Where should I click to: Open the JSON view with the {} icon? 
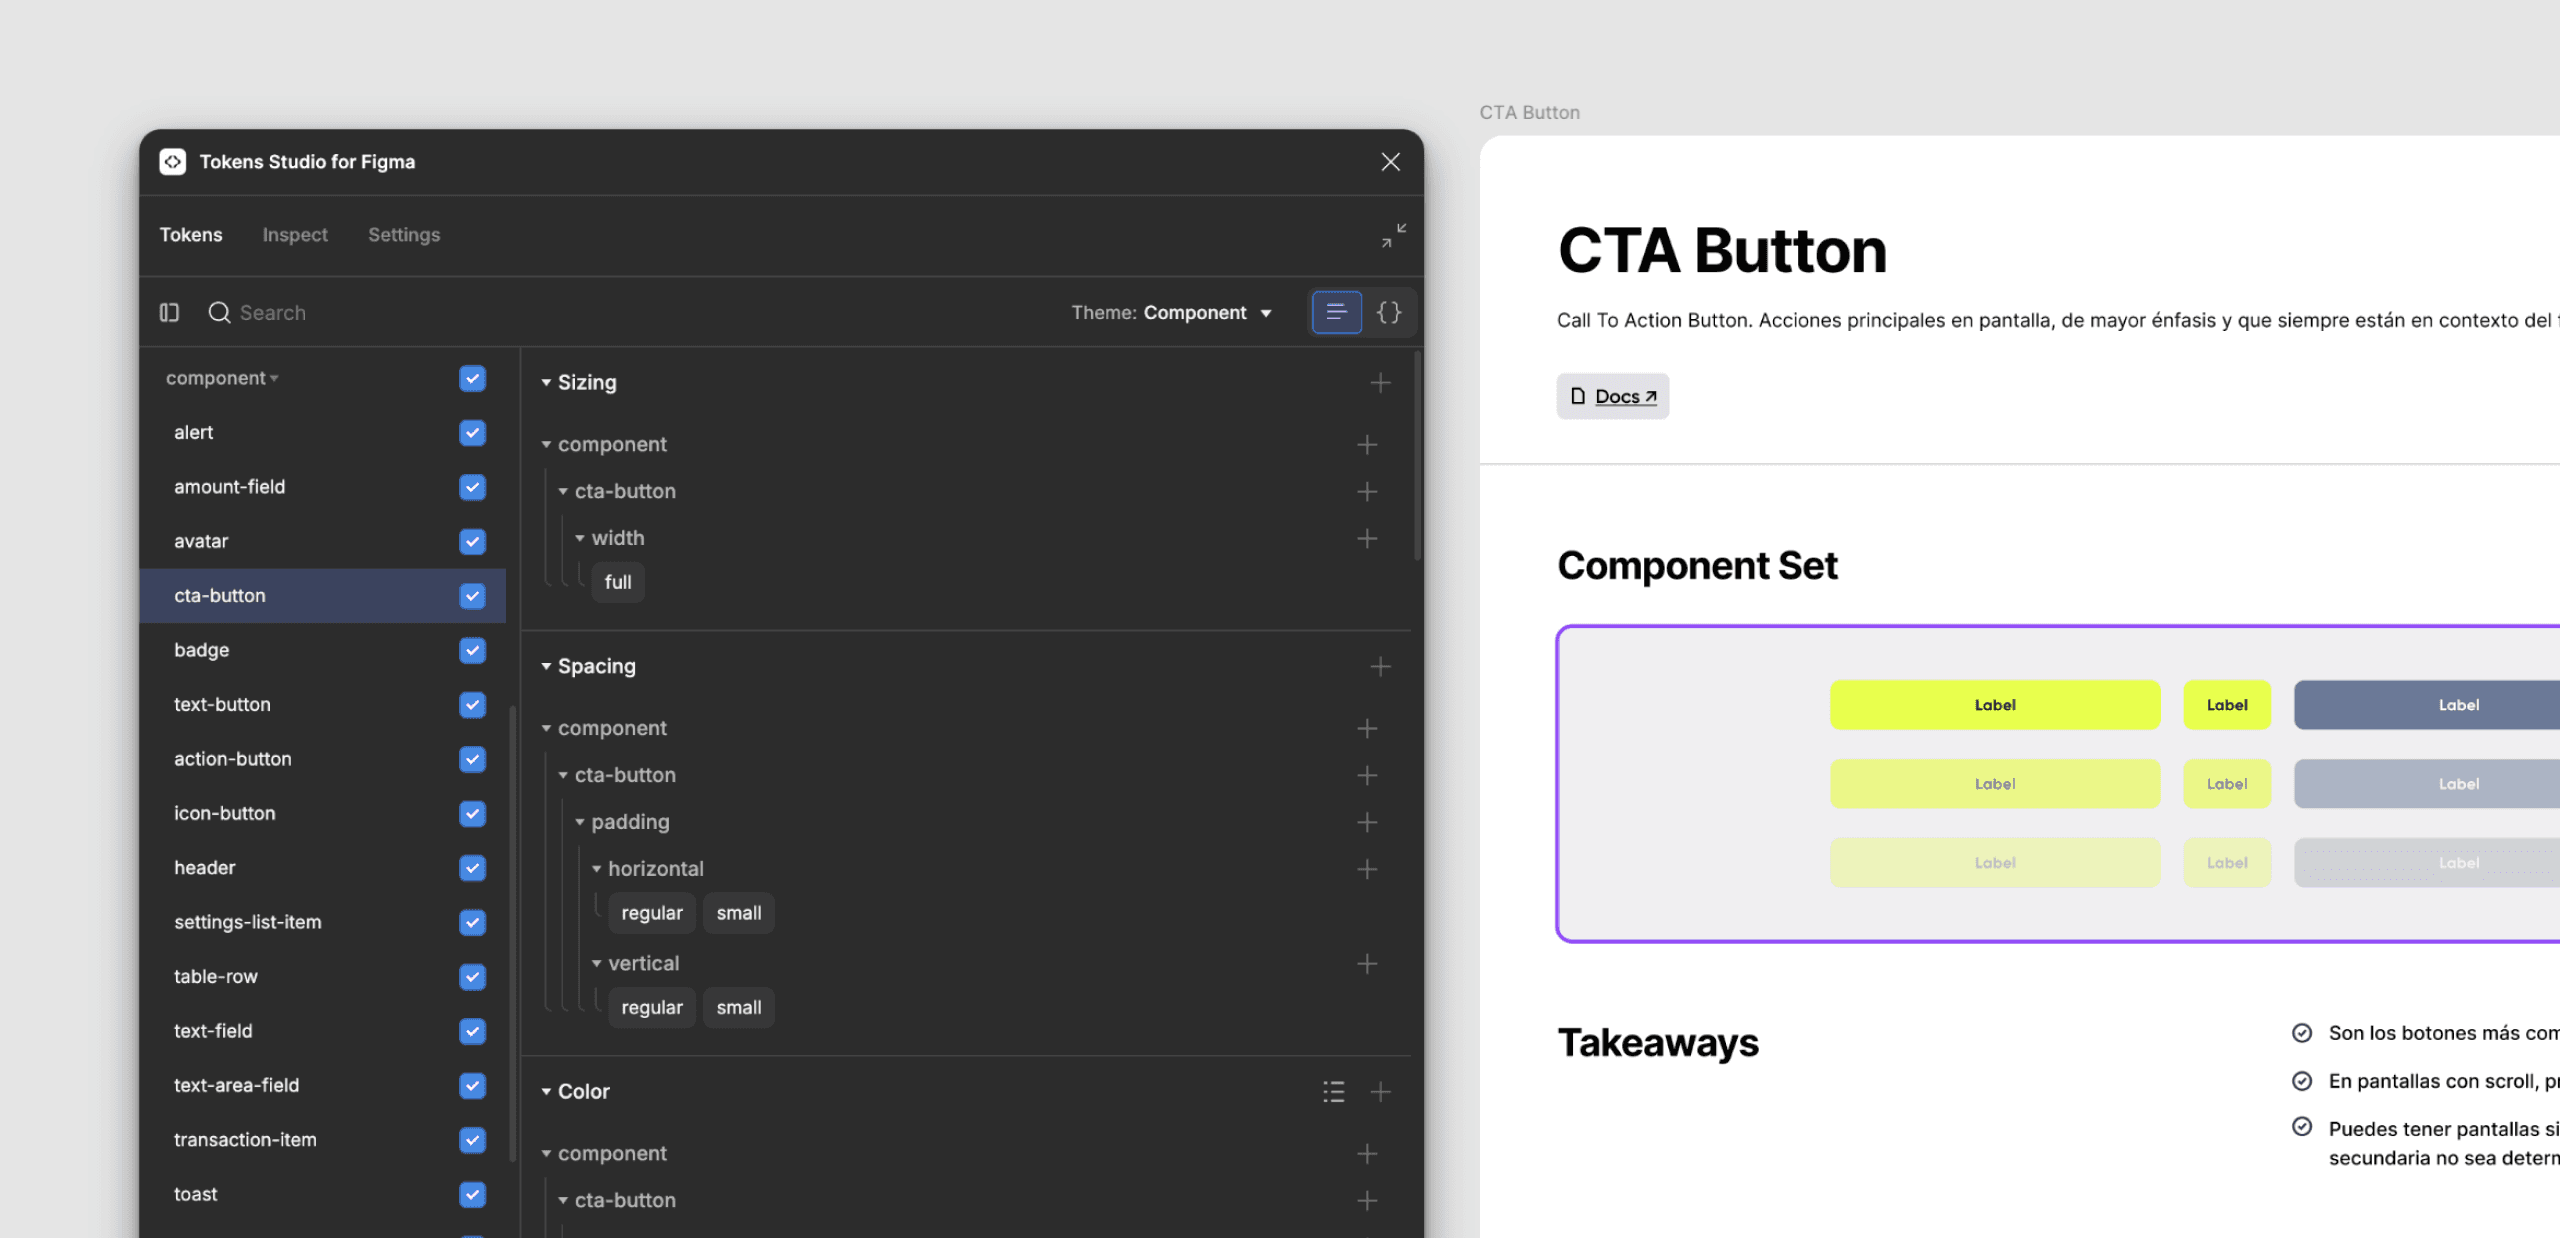(1389, 312)
